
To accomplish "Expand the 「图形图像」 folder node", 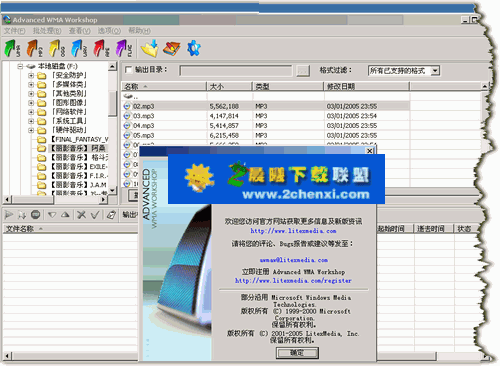I will tap(31, 103).
